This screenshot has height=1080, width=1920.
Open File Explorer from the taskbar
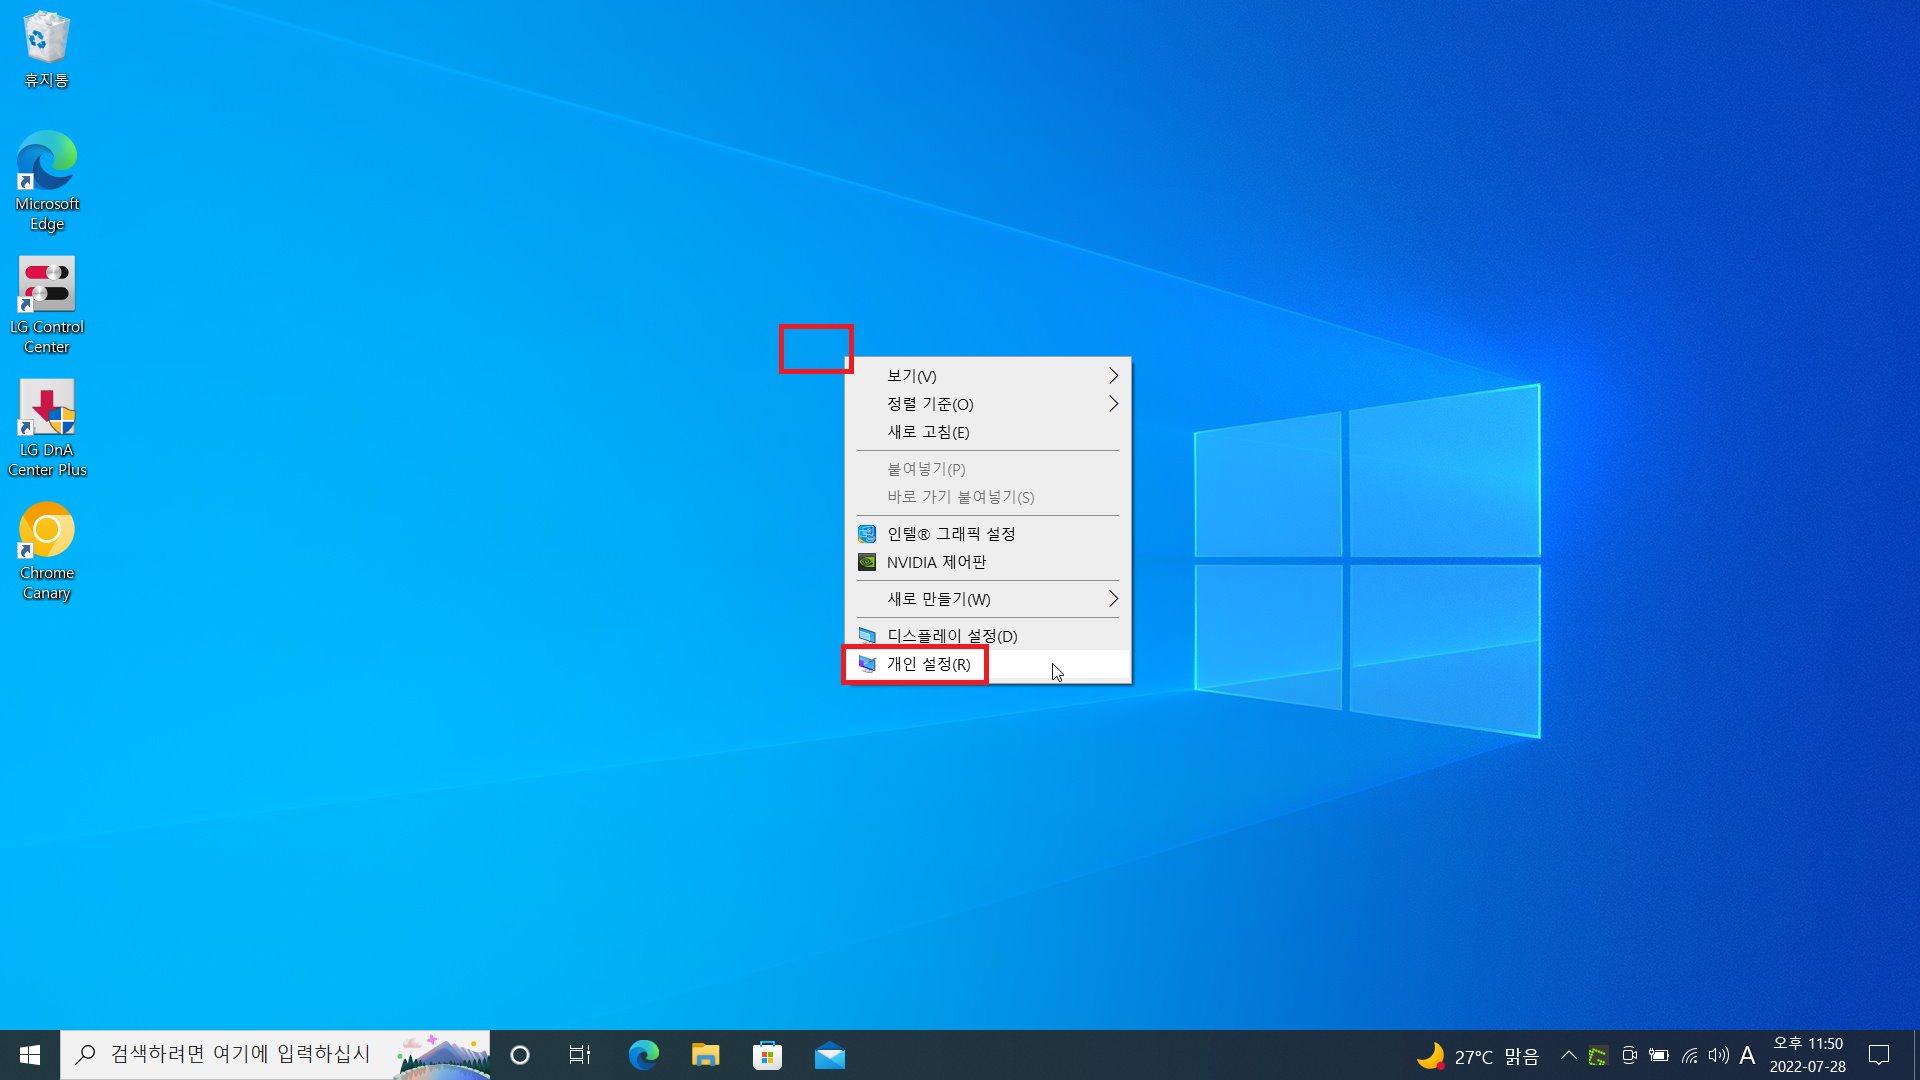[x=705, y=1055]
